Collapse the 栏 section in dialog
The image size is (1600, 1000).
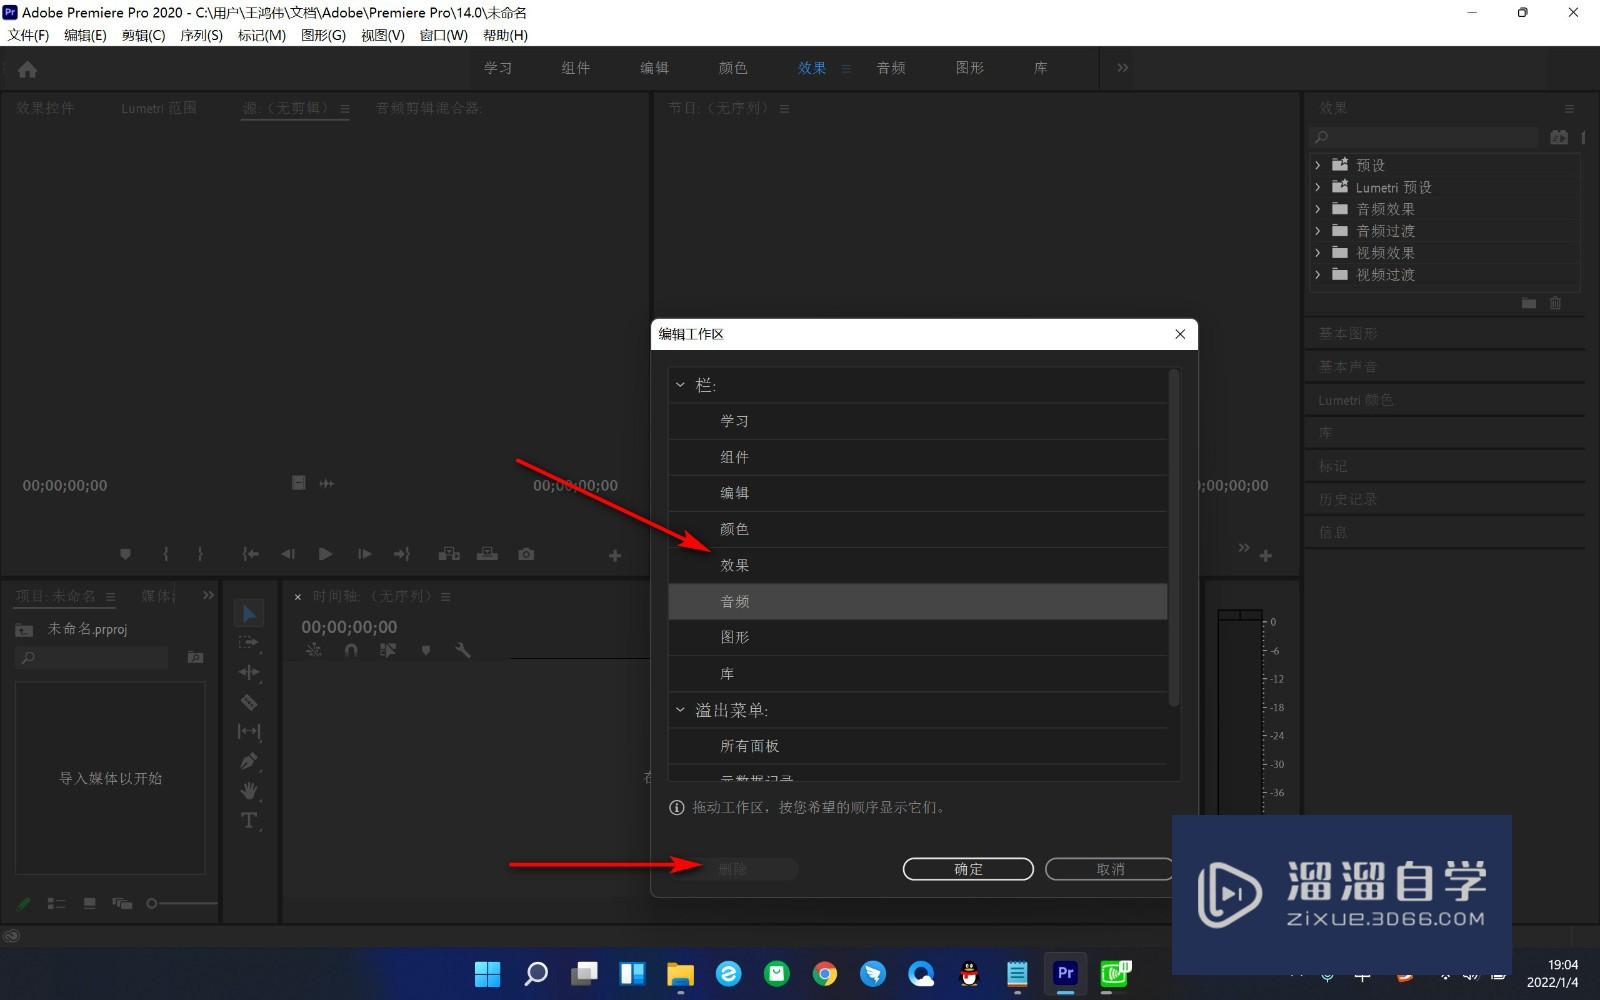click(x=680, y=385)
